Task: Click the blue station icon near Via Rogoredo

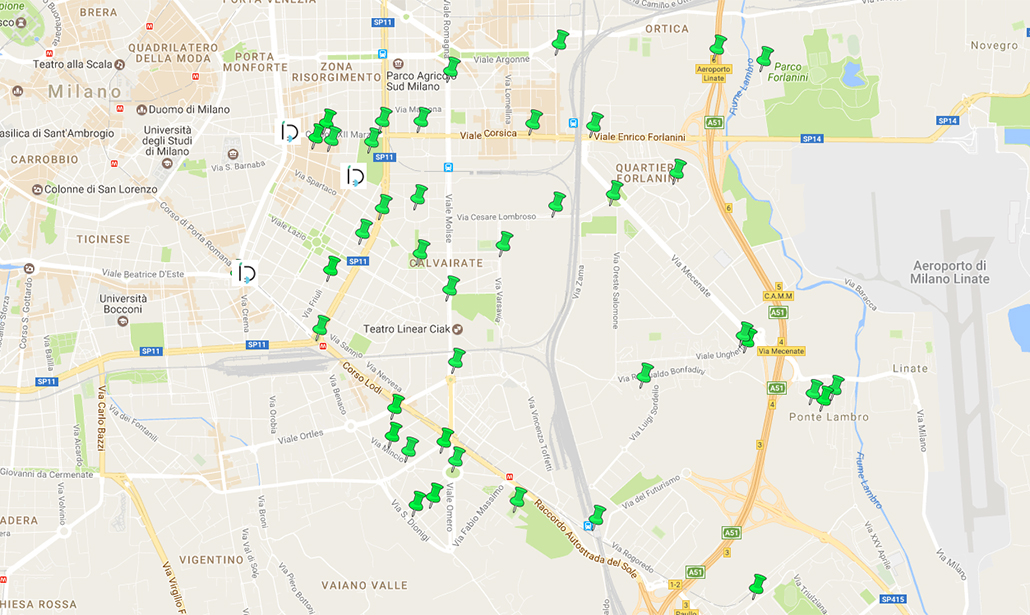Action: [589, 524]
